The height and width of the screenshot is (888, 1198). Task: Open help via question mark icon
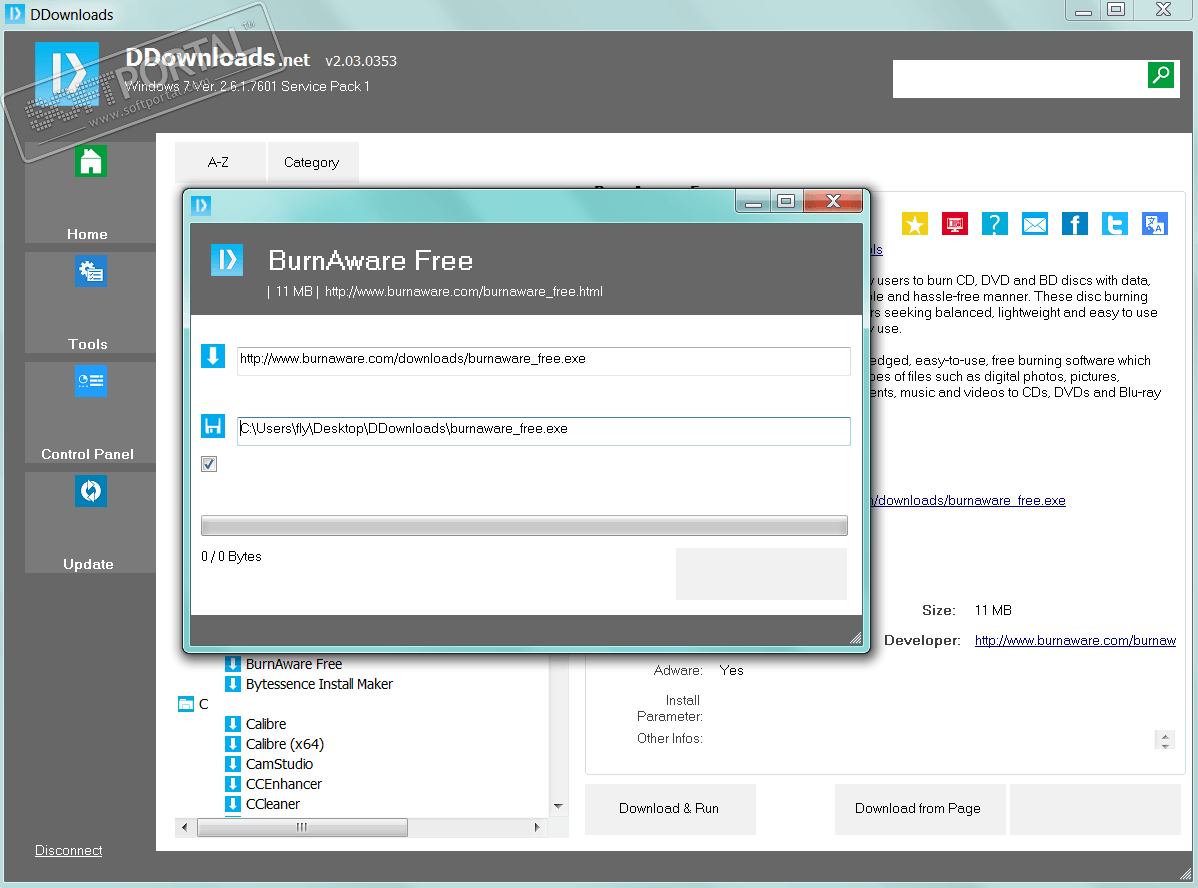point(995,224)
